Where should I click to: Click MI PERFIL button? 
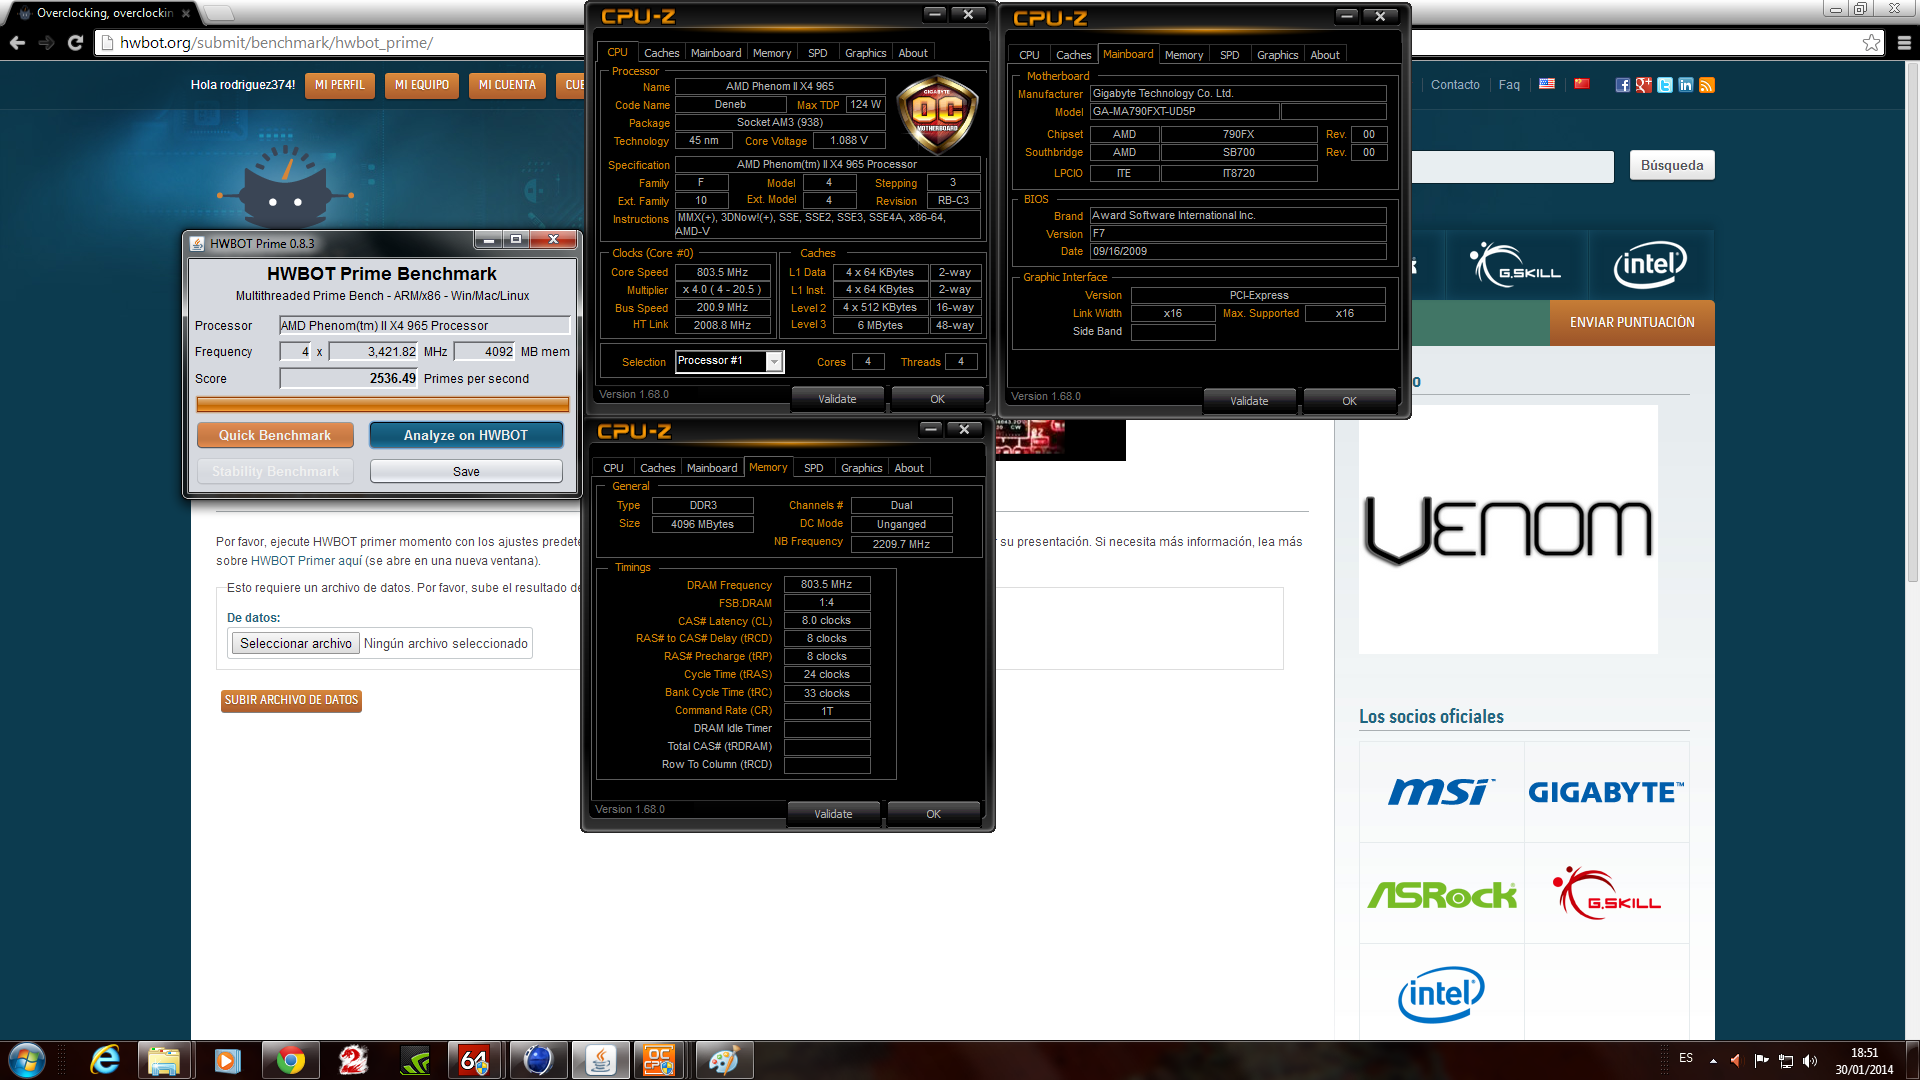coord(340,85)
